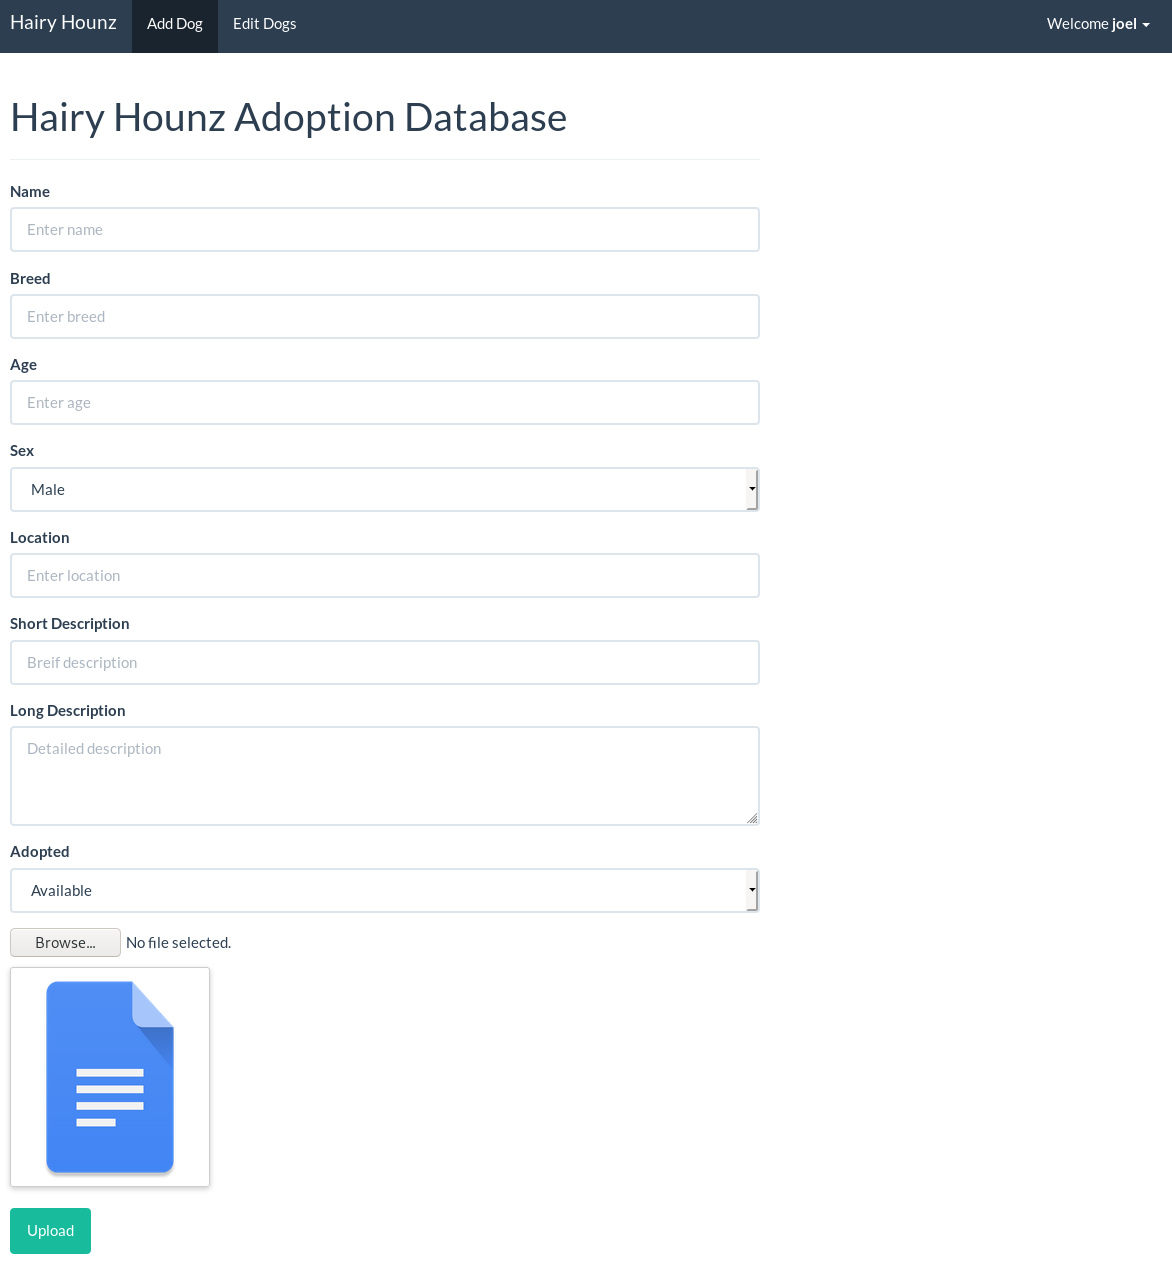Switch to the Edit Dogs tab
1172x1266 pixels.
coord(265,24)
